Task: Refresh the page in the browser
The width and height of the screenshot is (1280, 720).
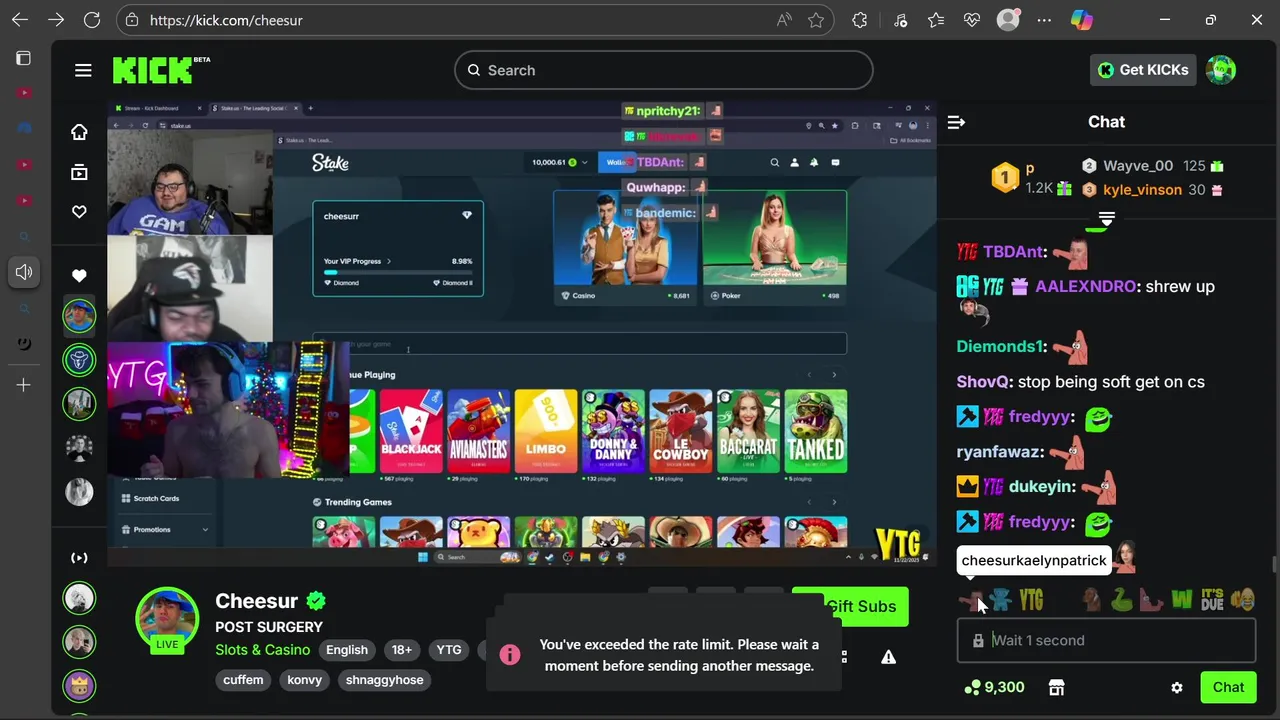Action: [92, 20]
